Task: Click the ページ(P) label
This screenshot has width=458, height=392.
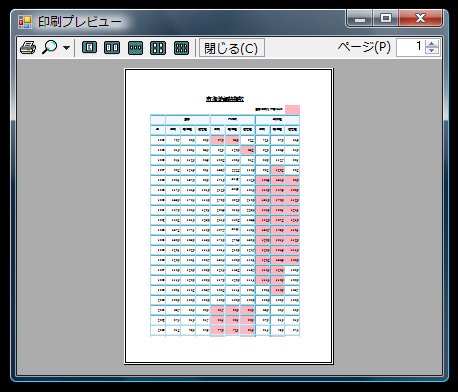Action: [364, 47]
